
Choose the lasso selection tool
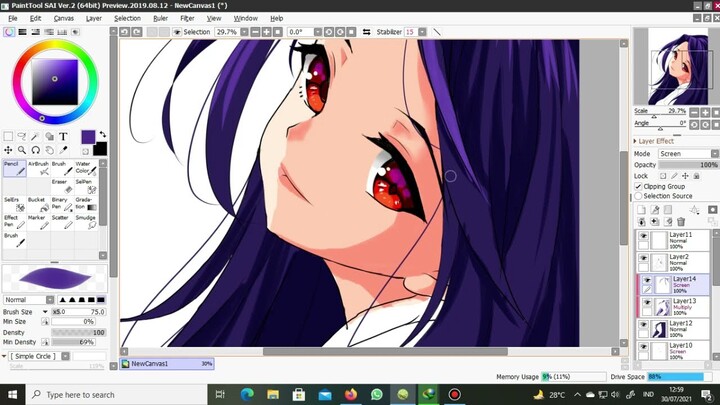click(x=22, y=136)
